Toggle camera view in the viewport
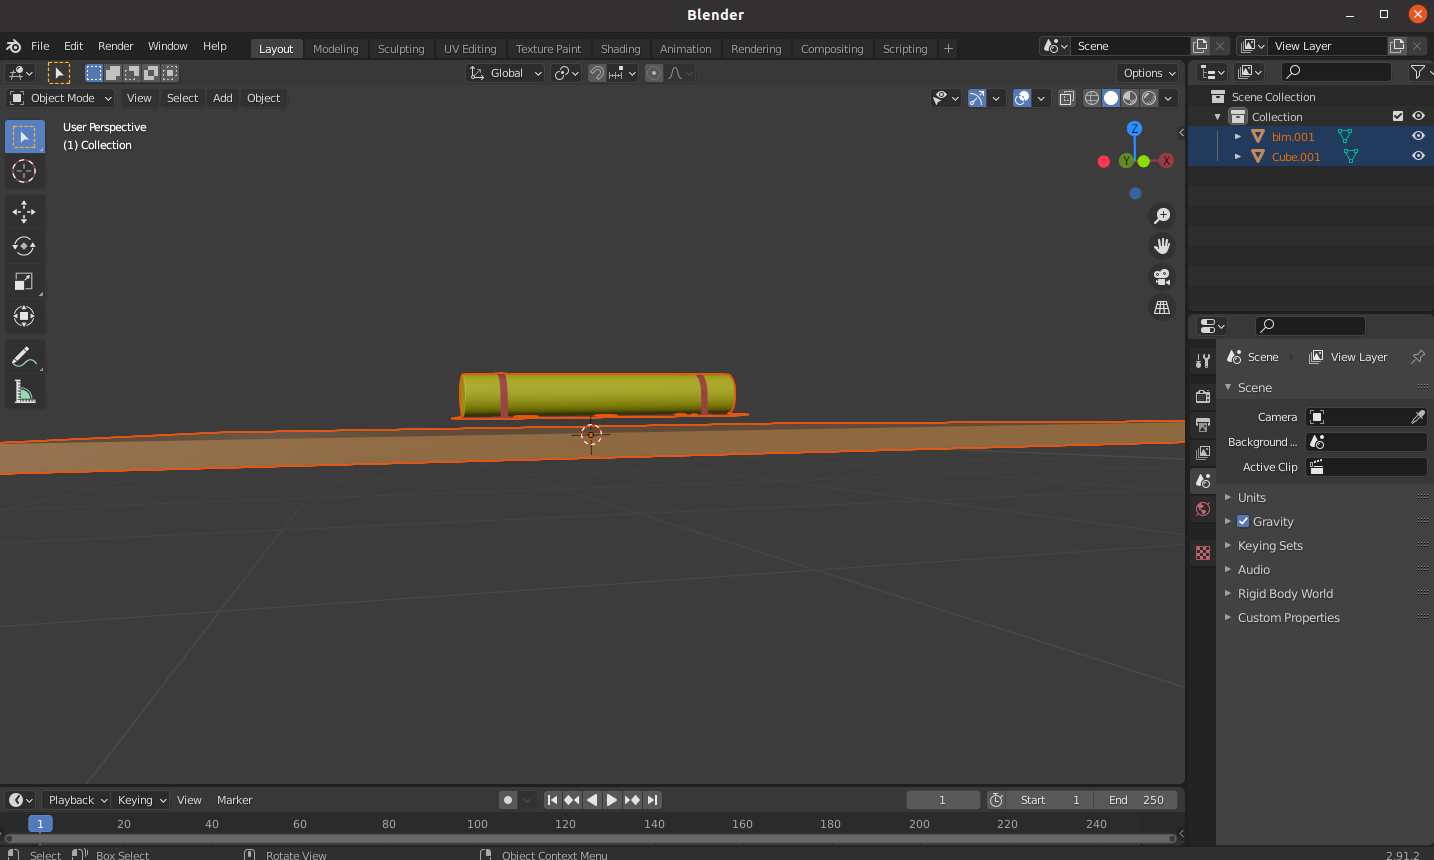Screen dimensions: 1434x860 click(1161, 277)
